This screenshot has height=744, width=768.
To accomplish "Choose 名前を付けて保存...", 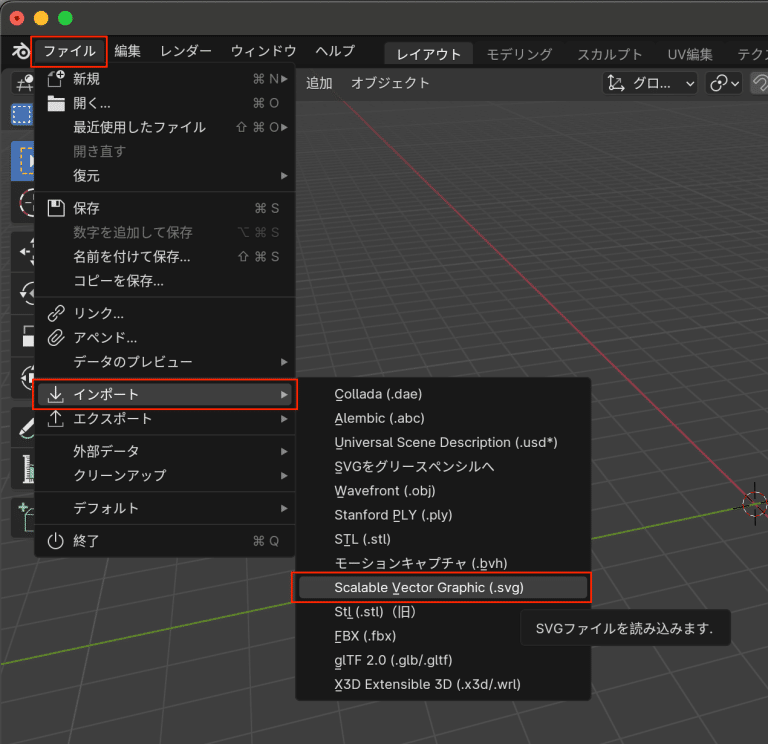I will (165, 257).
